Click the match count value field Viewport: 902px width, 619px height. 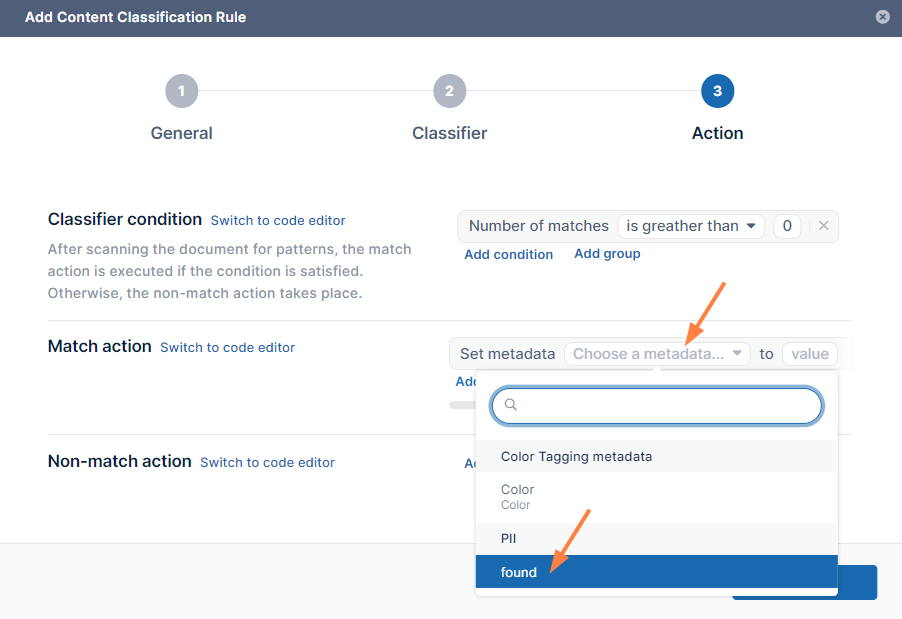pos(787,226)
